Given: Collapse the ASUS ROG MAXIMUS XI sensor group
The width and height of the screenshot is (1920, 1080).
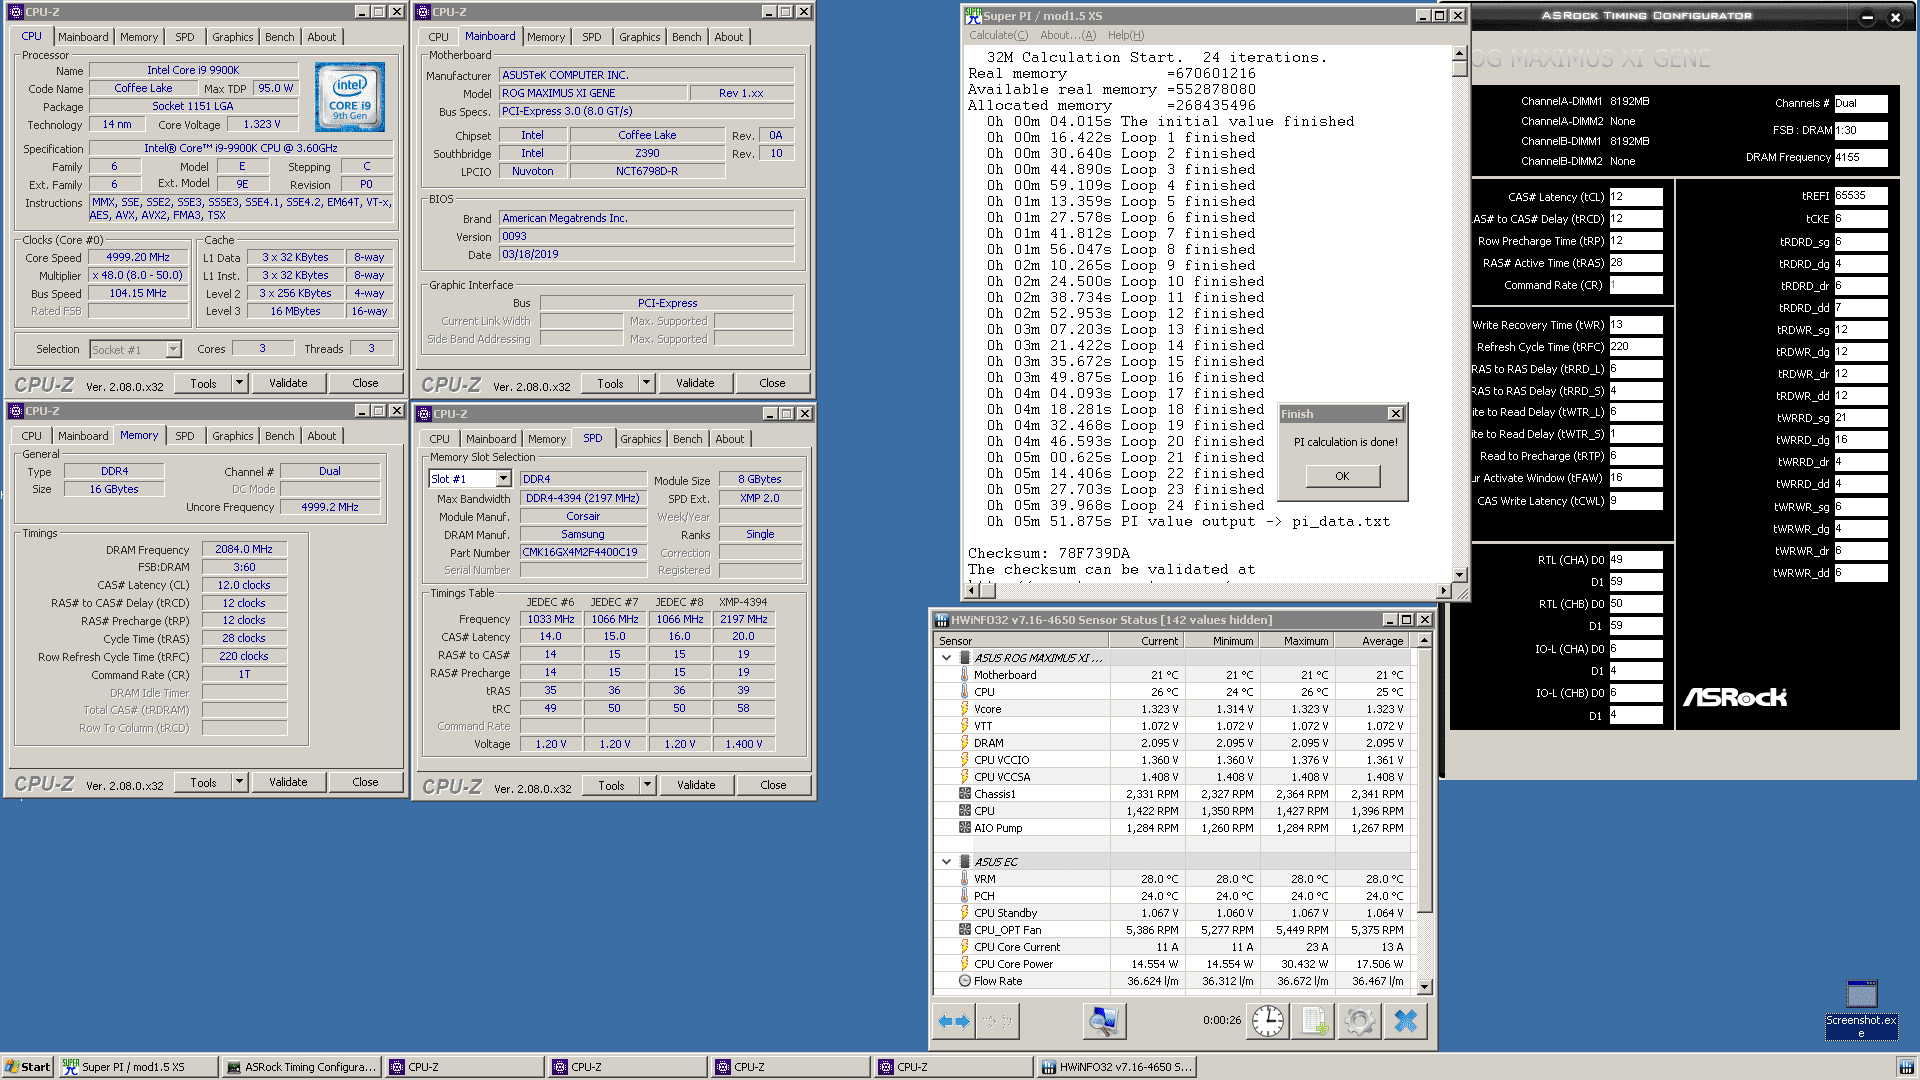Looking at the screenshot, I should [x=946, y=658].
